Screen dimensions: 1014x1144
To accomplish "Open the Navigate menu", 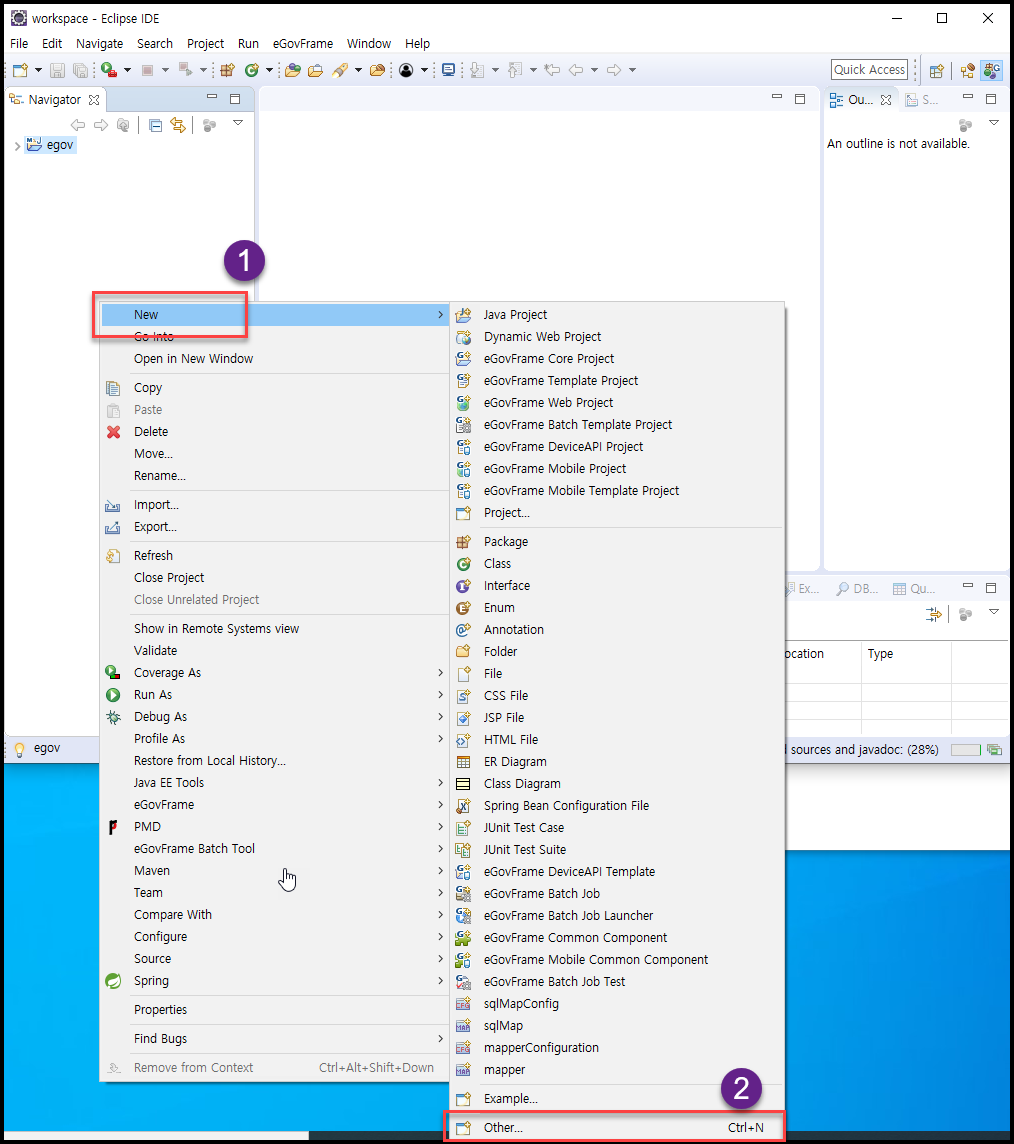I will tap(99, 44).
